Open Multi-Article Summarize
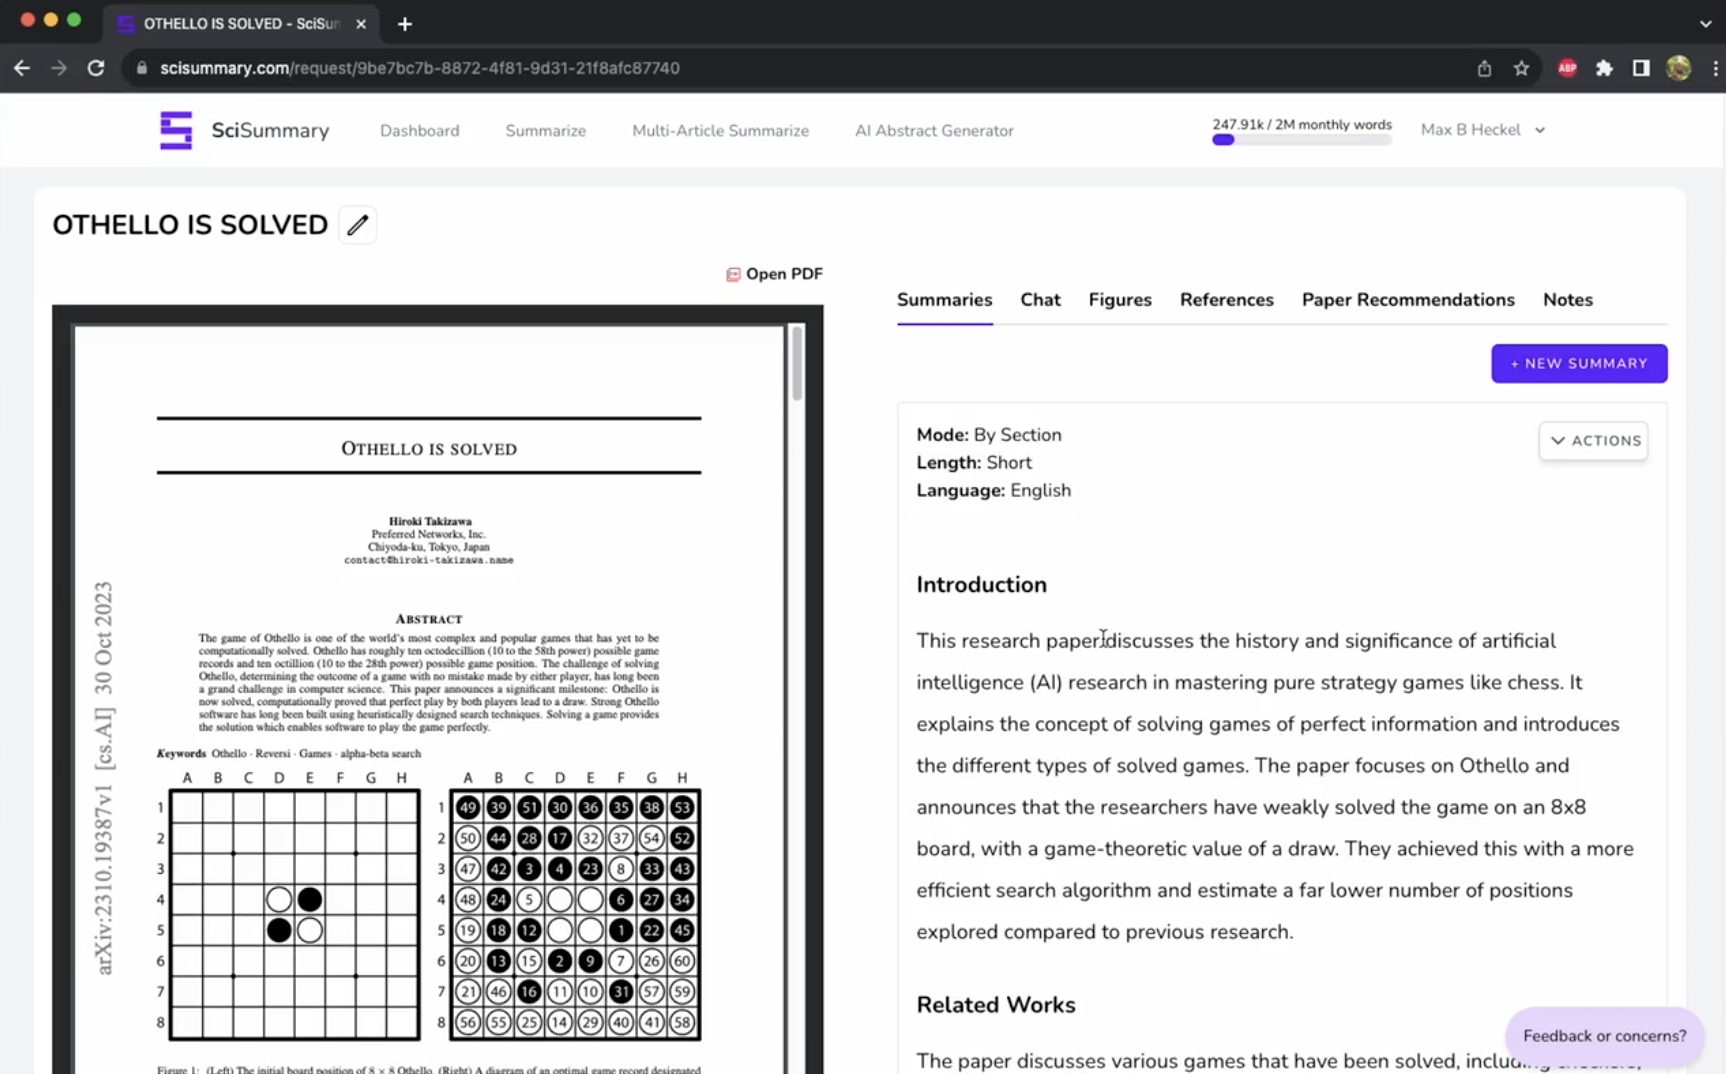The image size is (1726, 1074). pyautogui.click(x=720, y=131)
